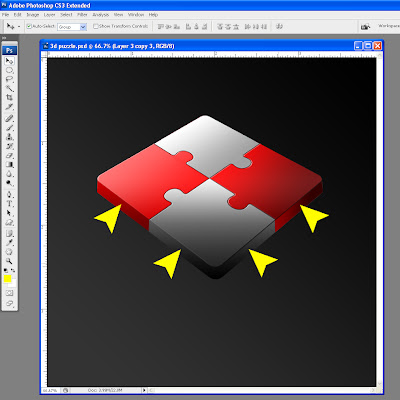400x400 pixels.
Task: Swap or reset foreground and background colors
Action: click(9, 270)
